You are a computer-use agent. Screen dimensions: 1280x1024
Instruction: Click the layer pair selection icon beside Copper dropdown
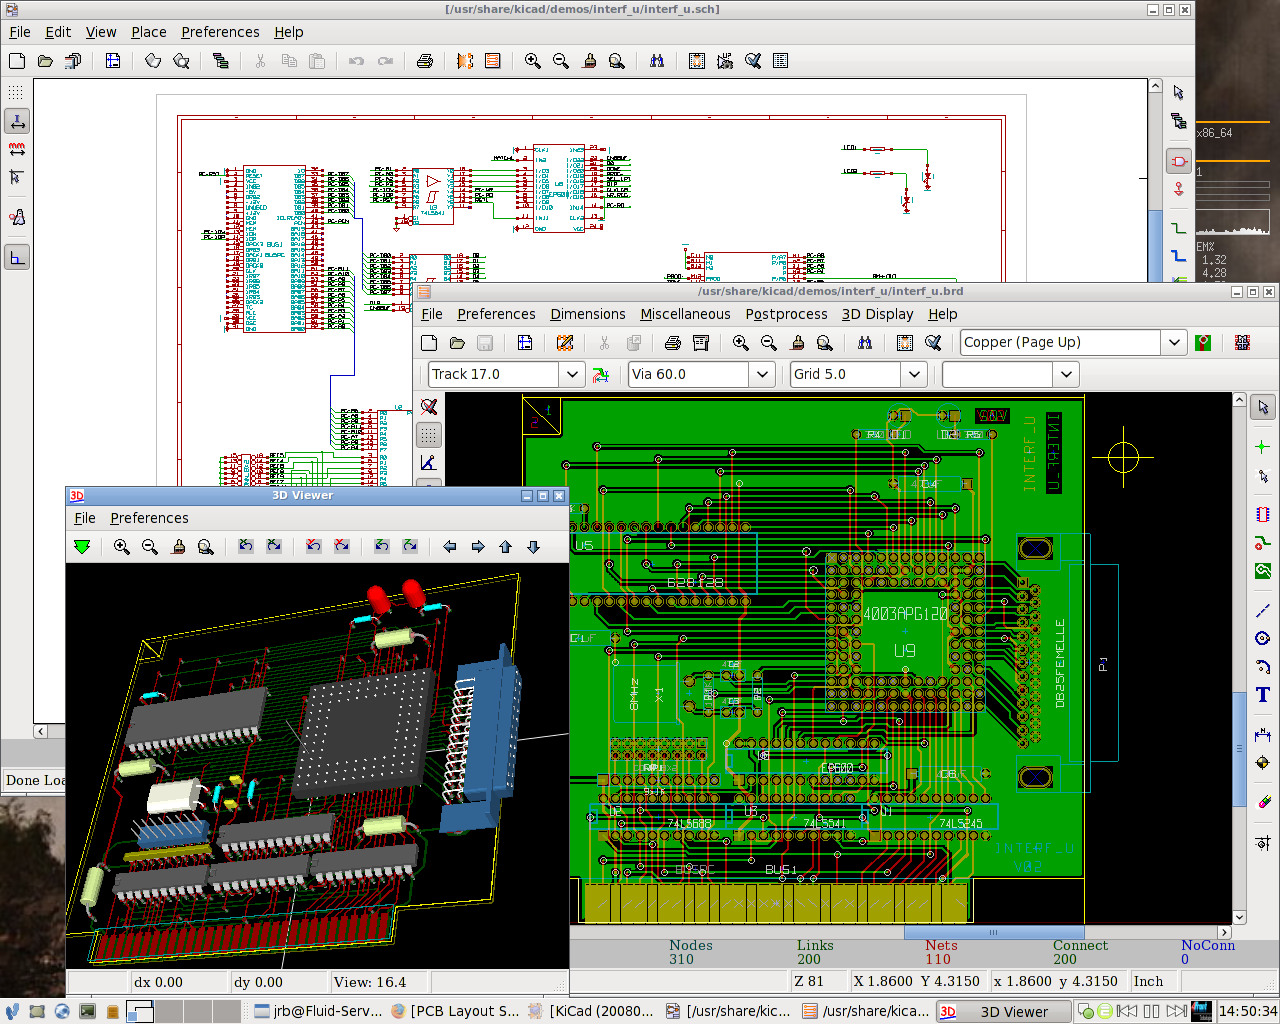pyautogui.click(x=1203, y=343)
